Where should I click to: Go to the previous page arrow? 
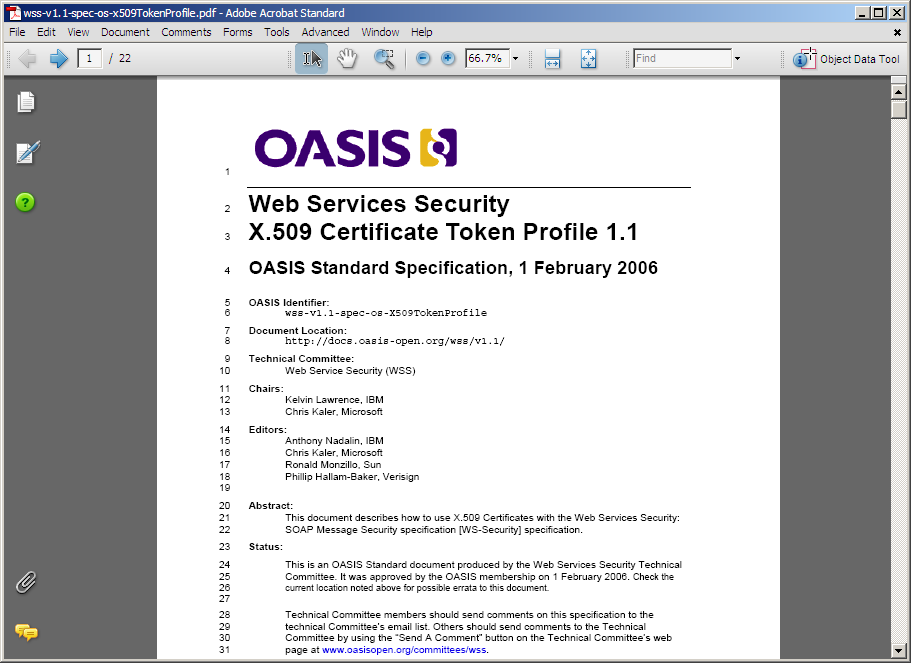pyautogui.click(x=27, y=58)
